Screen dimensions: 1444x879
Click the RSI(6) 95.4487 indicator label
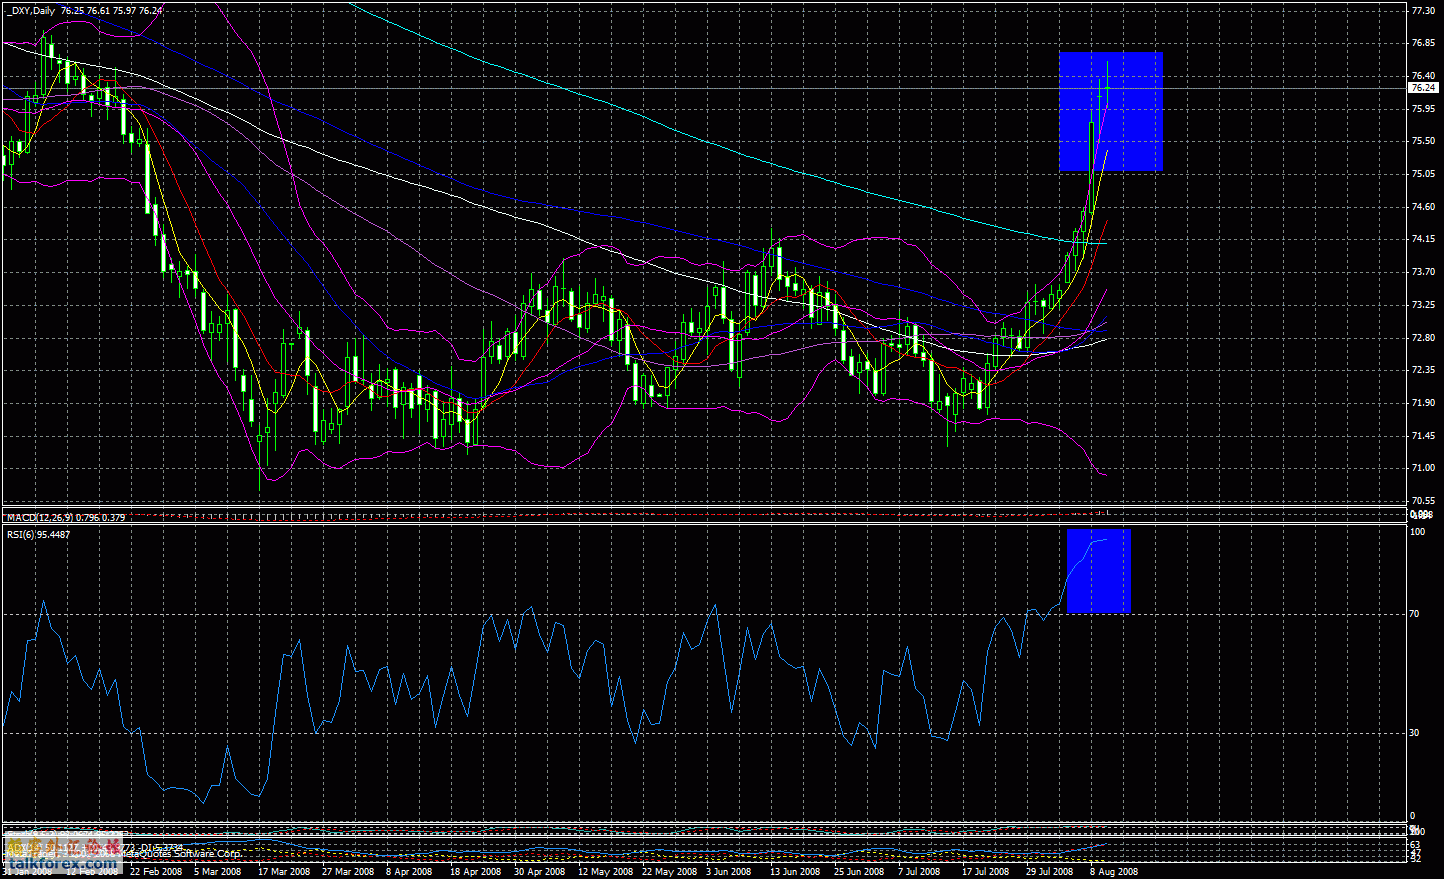[x=39, y=534]
